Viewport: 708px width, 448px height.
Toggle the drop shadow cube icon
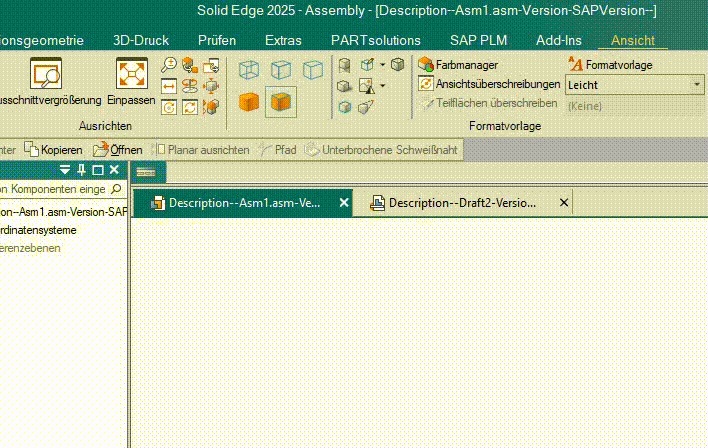pyautogui.click(x=344, y=86)
